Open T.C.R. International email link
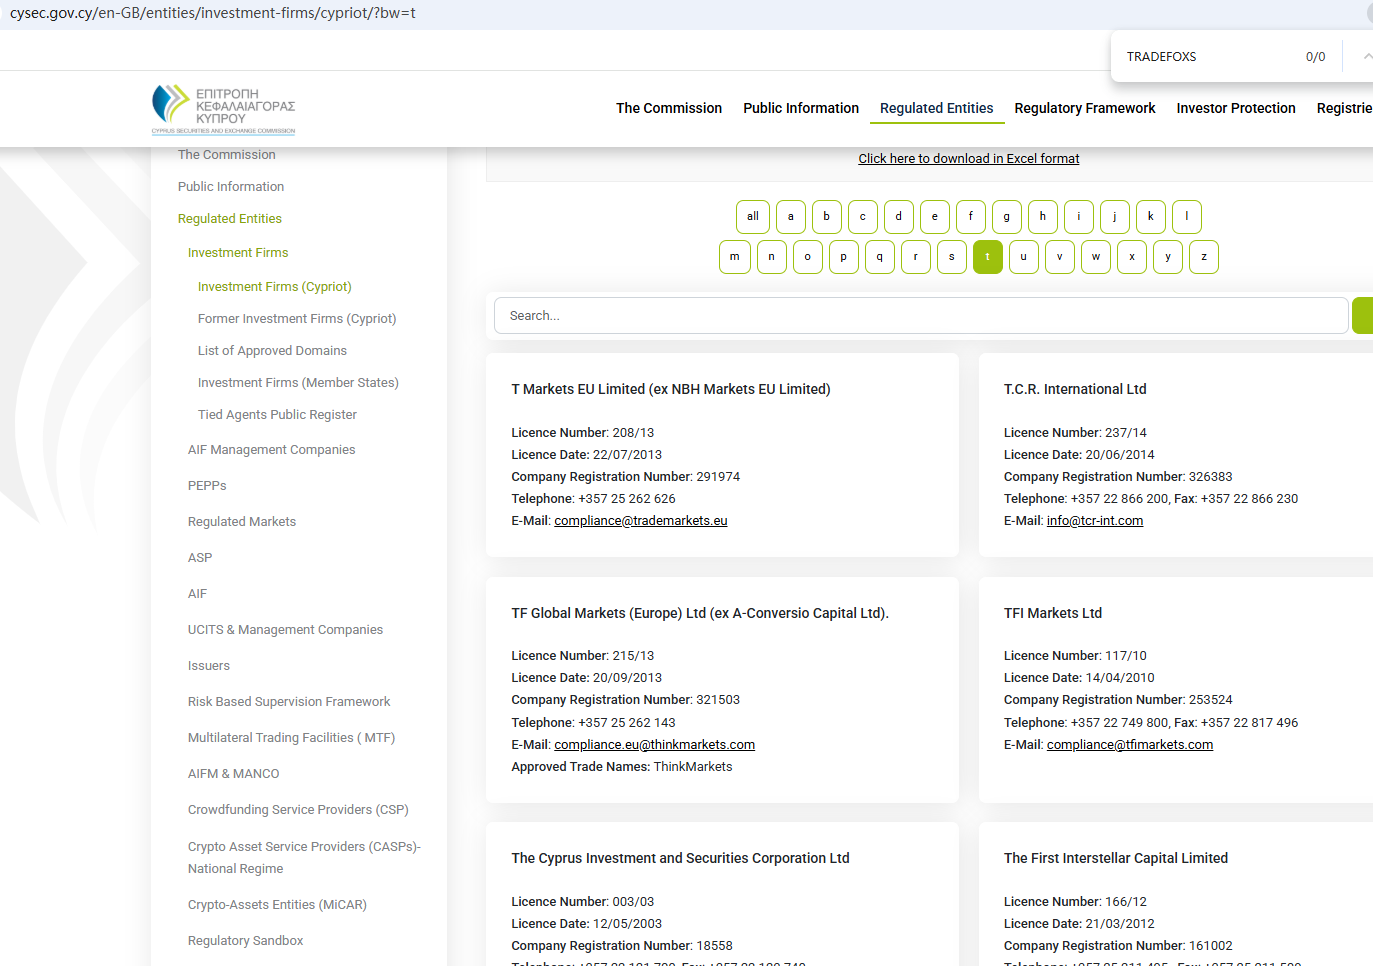Image resolution: width=1373 pixels, height=966 pixels. click(1094, 521)
